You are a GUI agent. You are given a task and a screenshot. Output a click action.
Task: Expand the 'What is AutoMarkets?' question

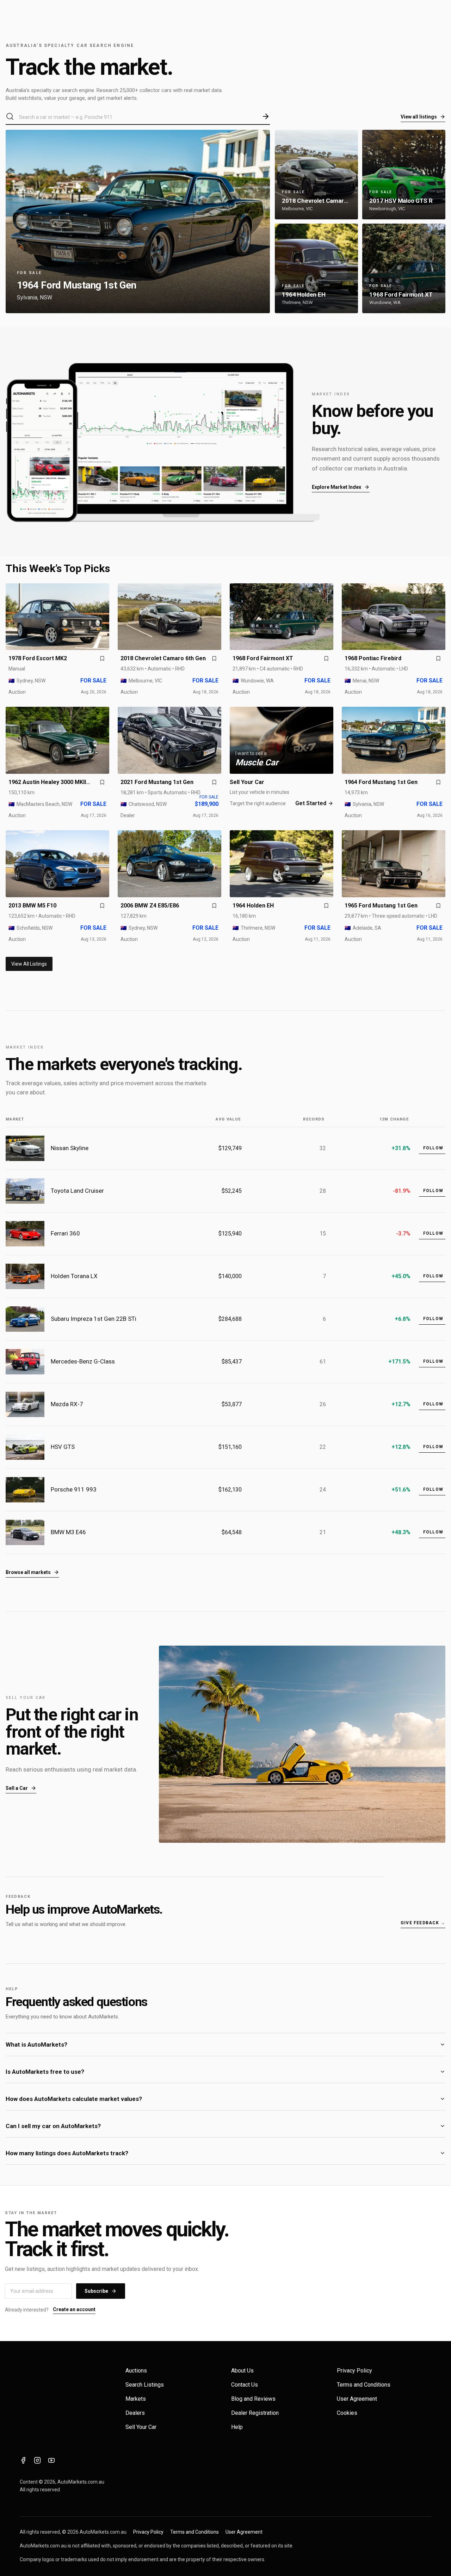tap(225, 2044)
